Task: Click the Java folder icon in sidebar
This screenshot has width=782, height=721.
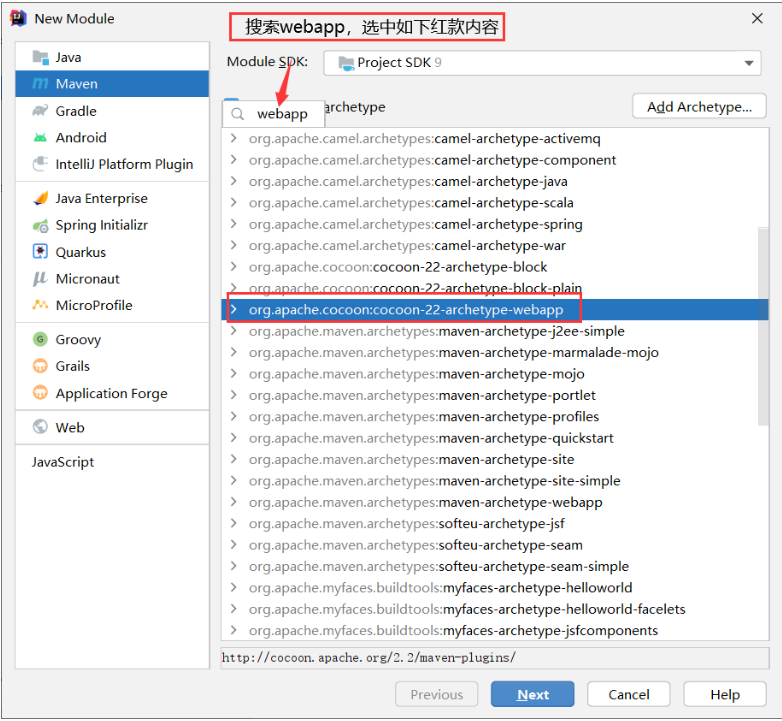Action: click(x=40, y=57)
